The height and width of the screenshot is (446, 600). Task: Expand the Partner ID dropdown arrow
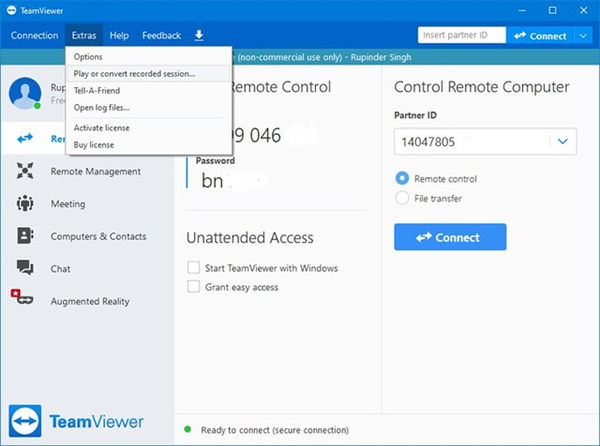click(x=564, y=142)
